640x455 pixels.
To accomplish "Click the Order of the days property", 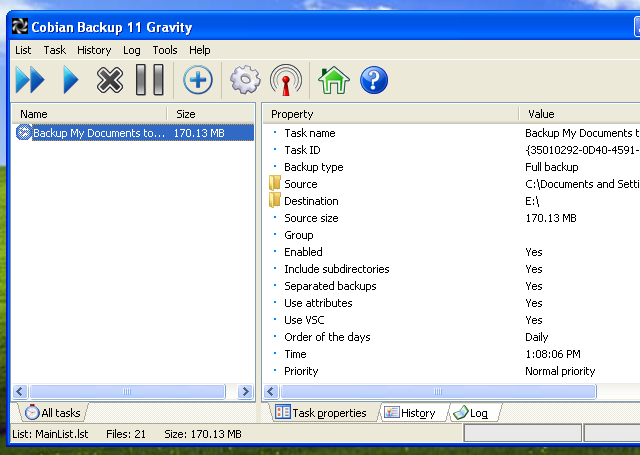I will pyautogui.click(x=327, y=337).
